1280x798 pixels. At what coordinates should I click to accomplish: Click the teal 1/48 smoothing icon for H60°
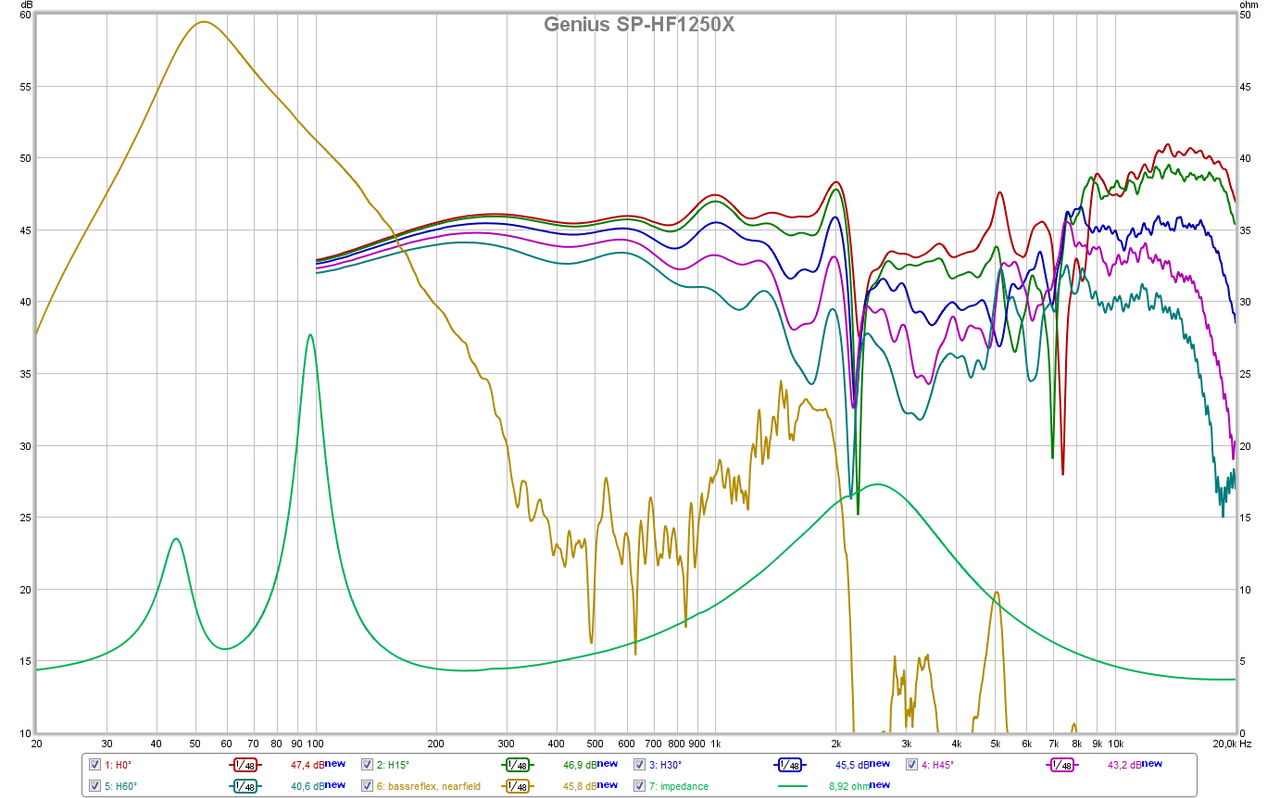pyautogui.click(x=246, y=786)
